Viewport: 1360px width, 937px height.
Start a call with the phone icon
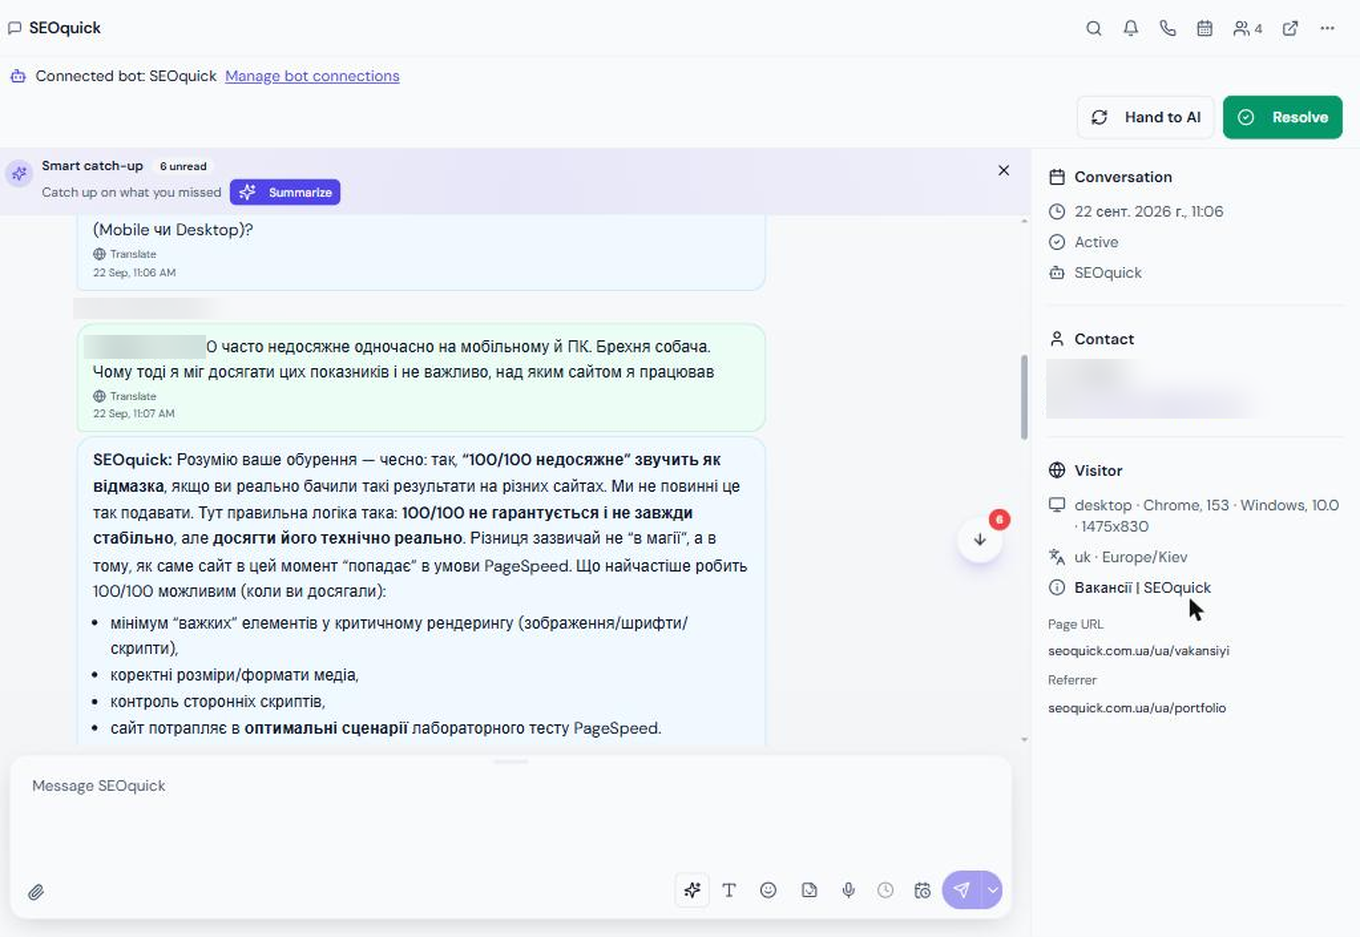(1167, 28)
